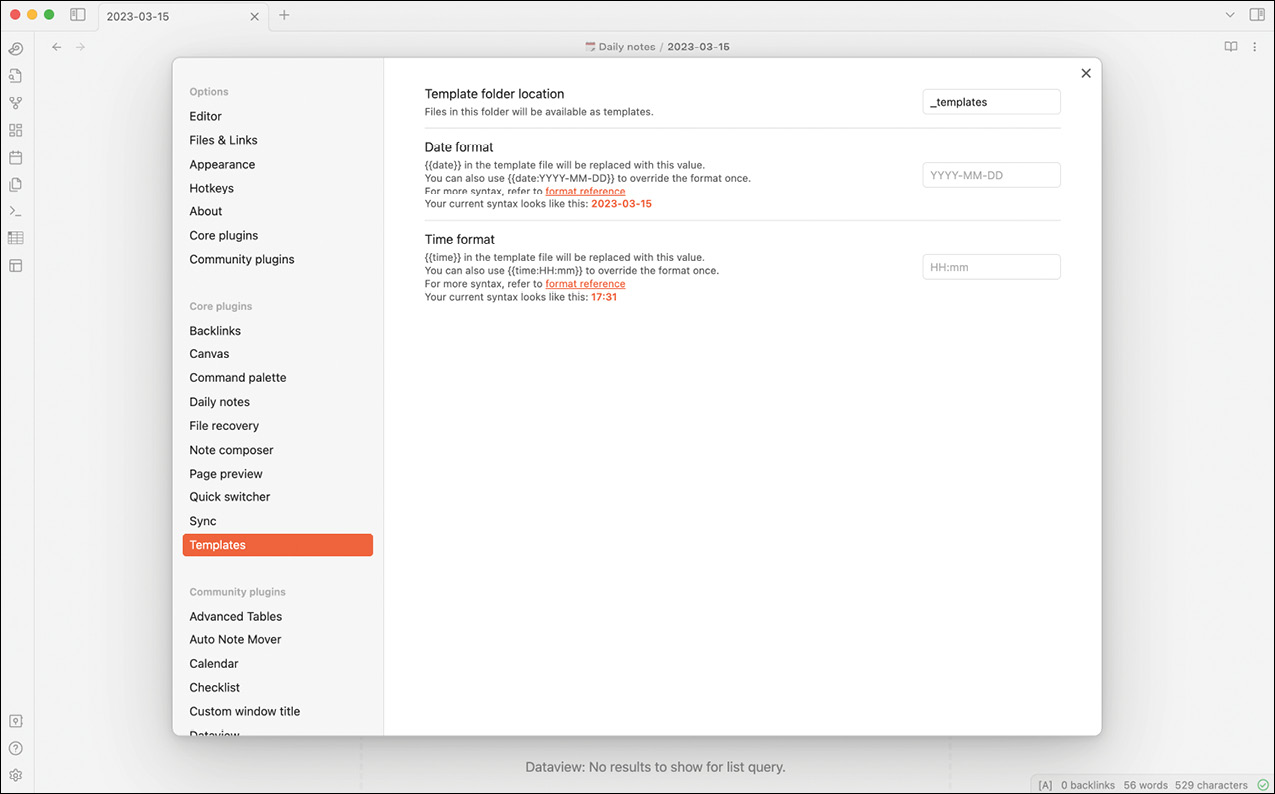This screenshot has height=794, width=1275.
Task: Open format reference link under Date format
Action: tap(585, 191)
